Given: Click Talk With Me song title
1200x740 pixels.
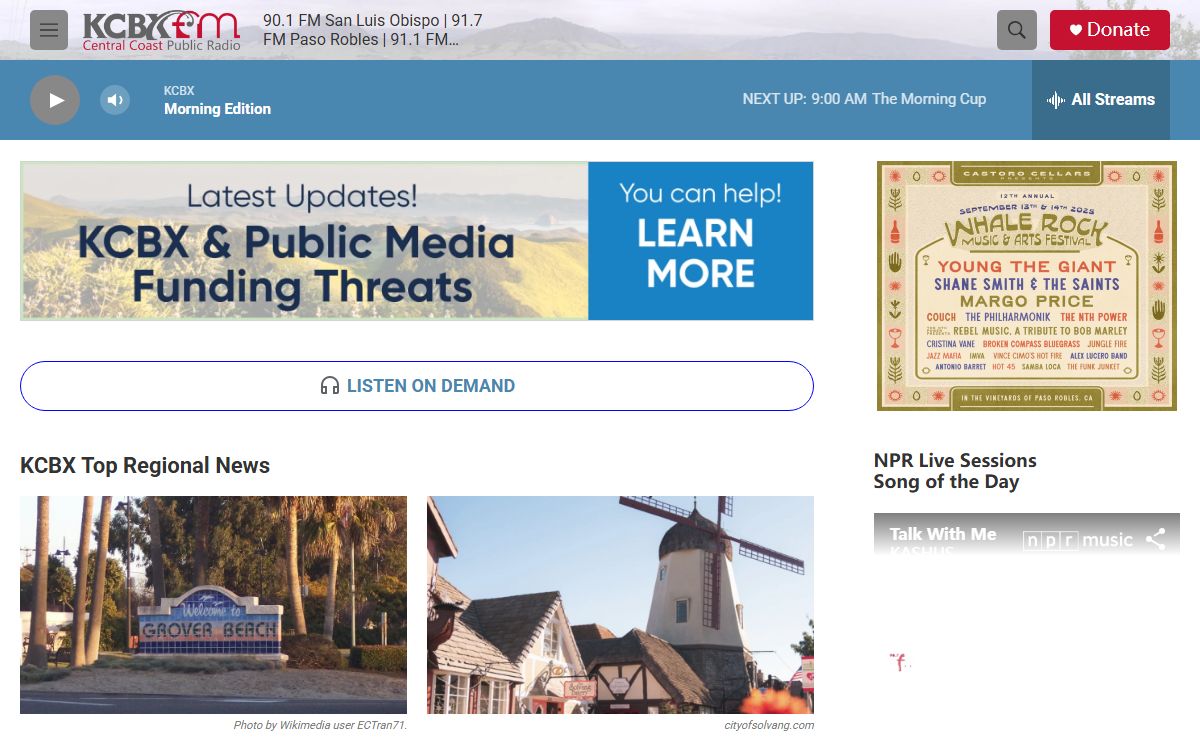Looking at the screenshot, I should click(943, 534).
